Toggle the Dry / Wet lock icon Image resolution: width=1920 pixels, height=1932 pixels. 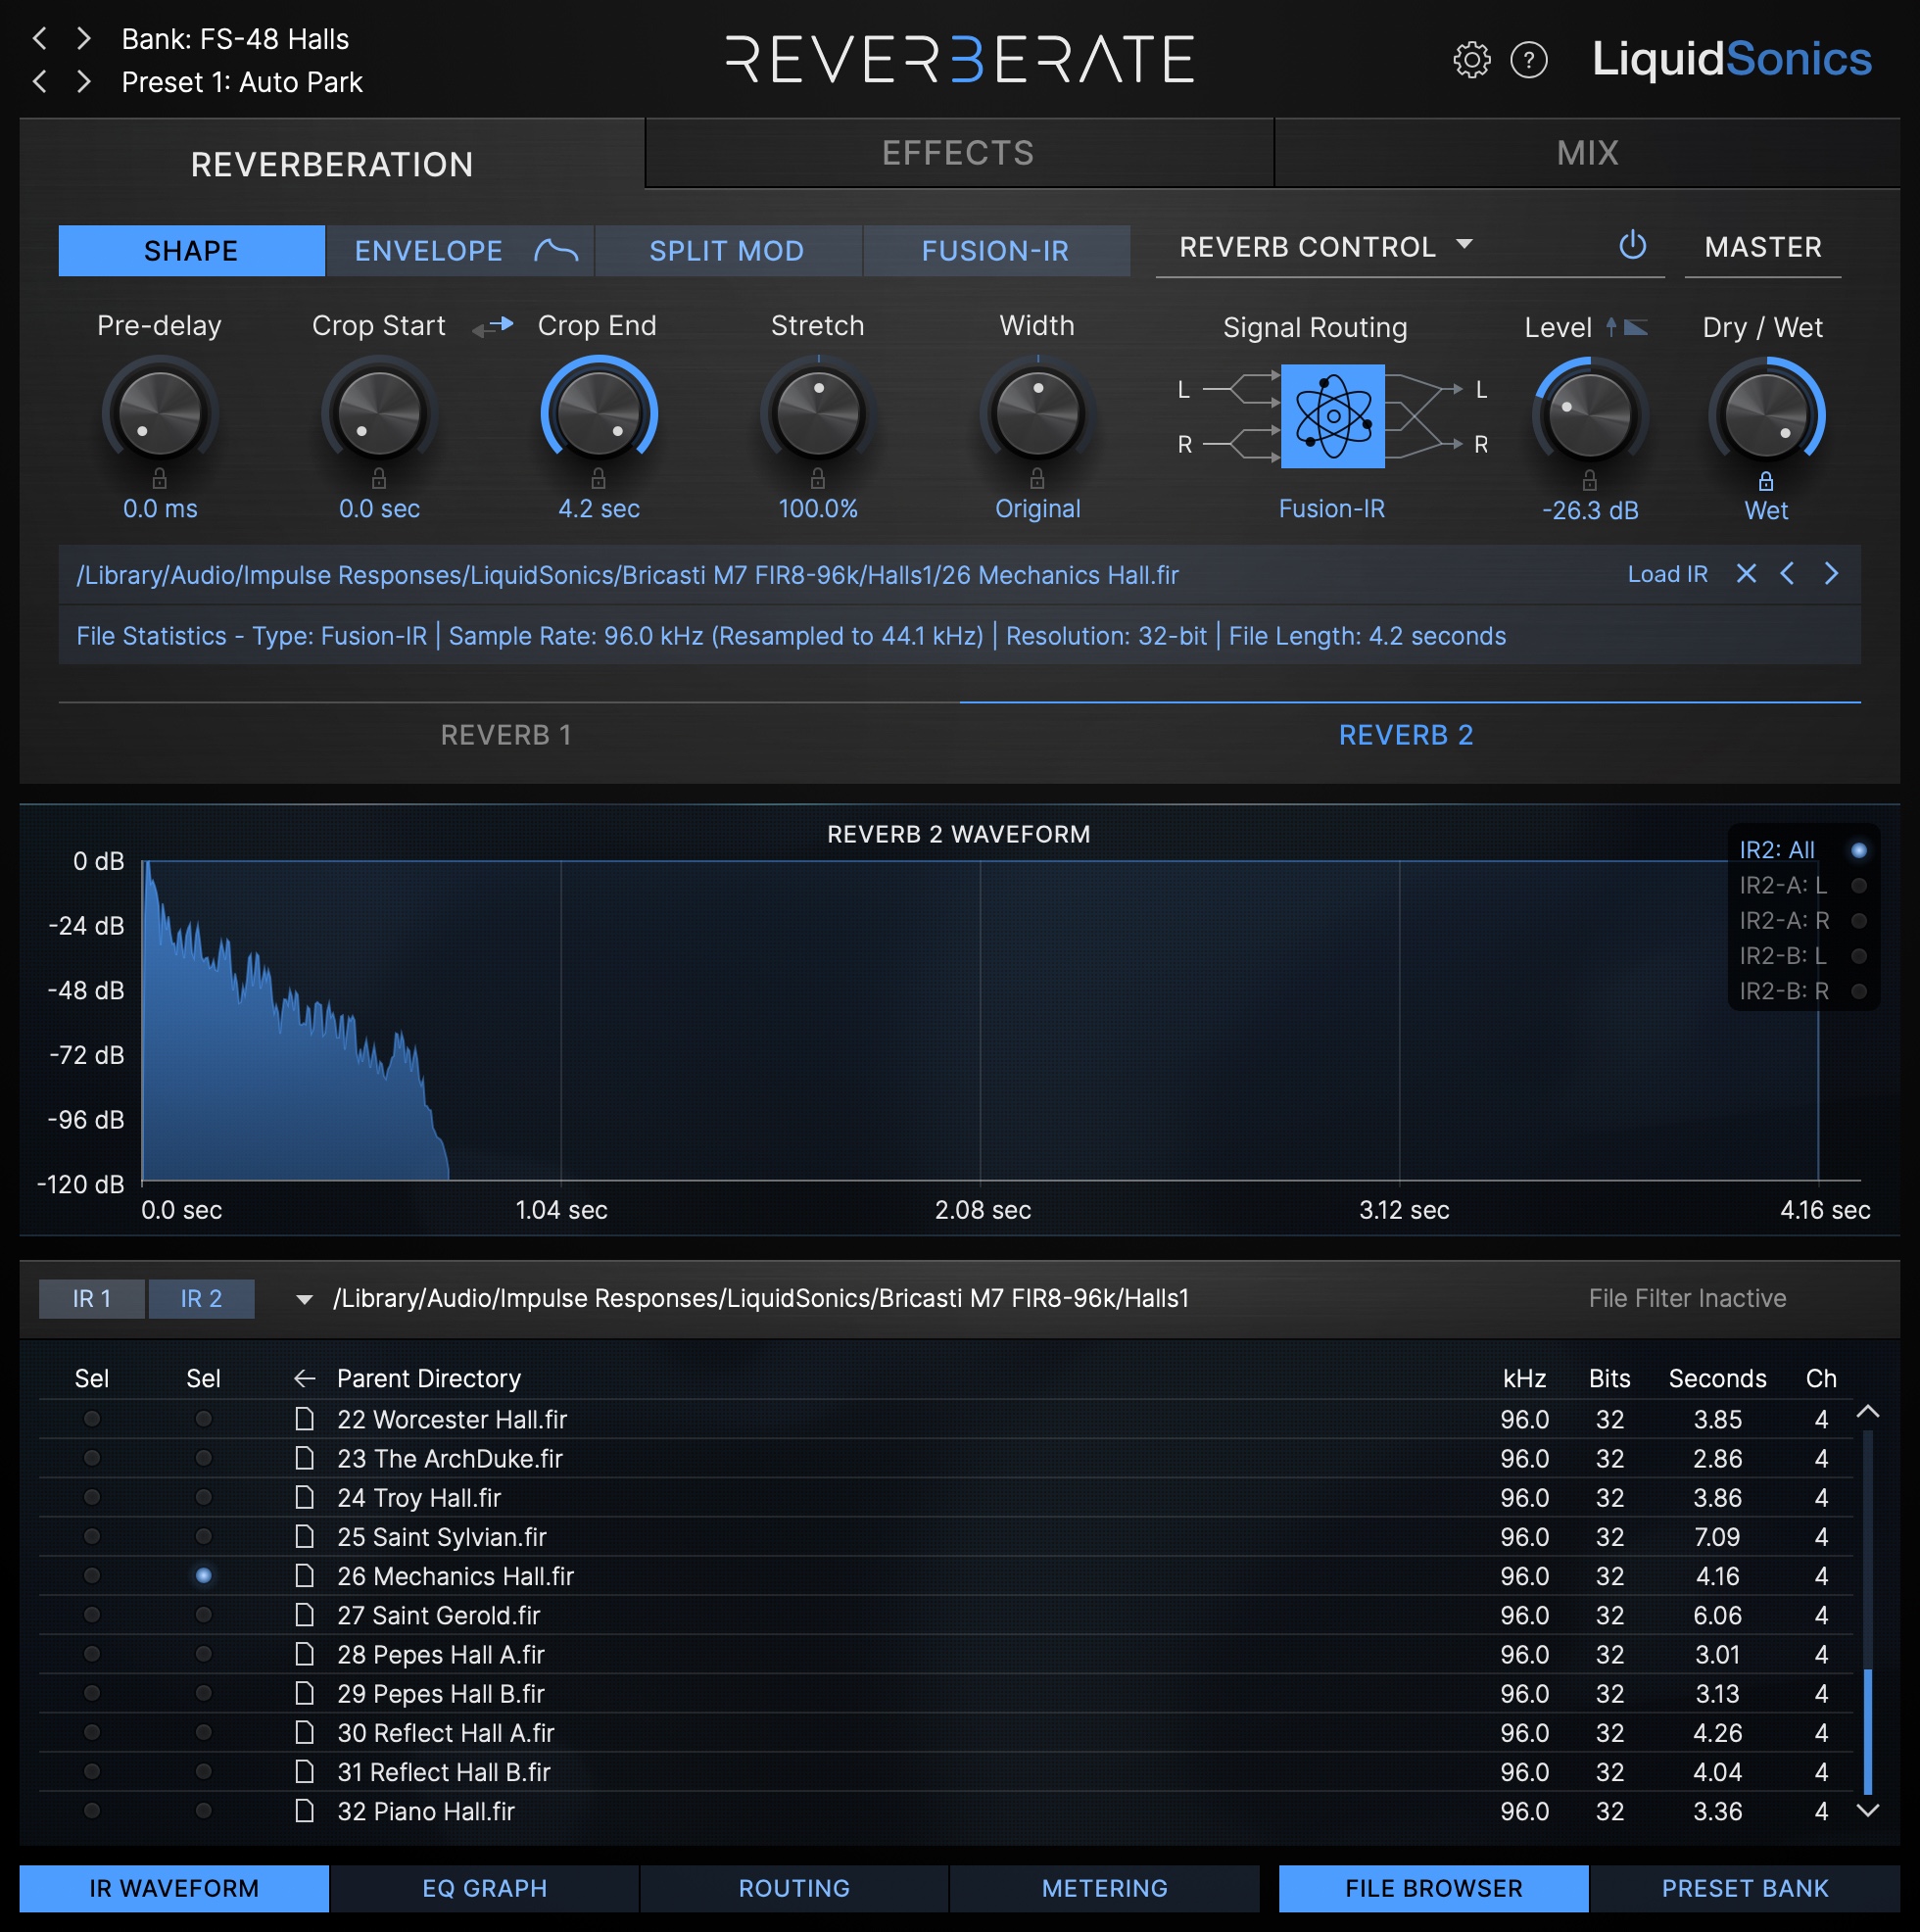pos(1766,481)
